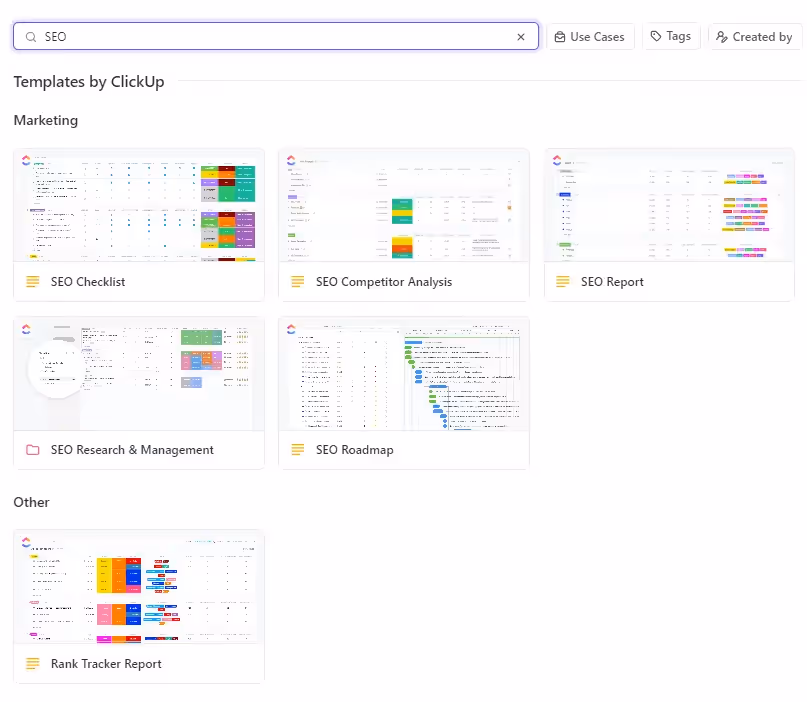Click the list icon beside SEO Checklist
Image resolution: width=807 pixels, height=702 pixels.
(33, 282)
